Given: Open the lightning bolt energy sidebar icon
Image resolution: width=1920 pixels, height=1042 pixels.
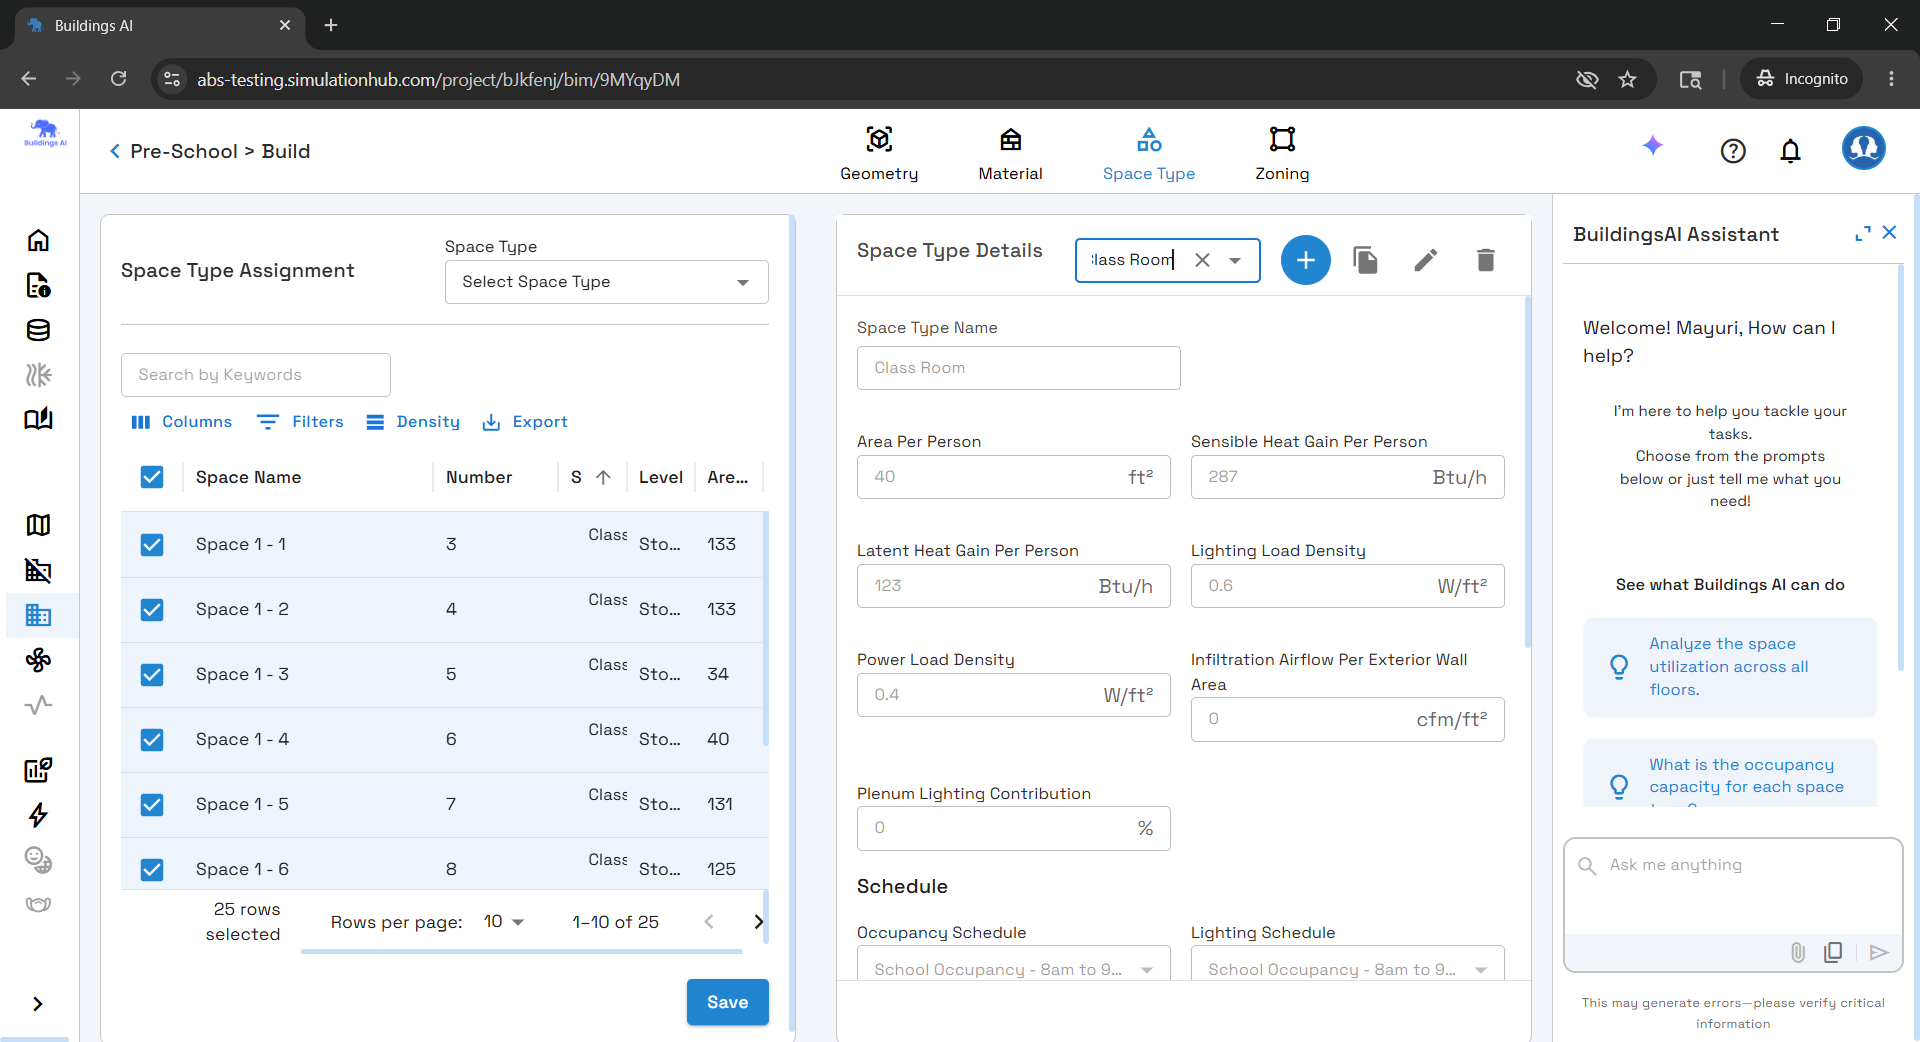Looking at the screenshot, I should click(x=38, y=815).
